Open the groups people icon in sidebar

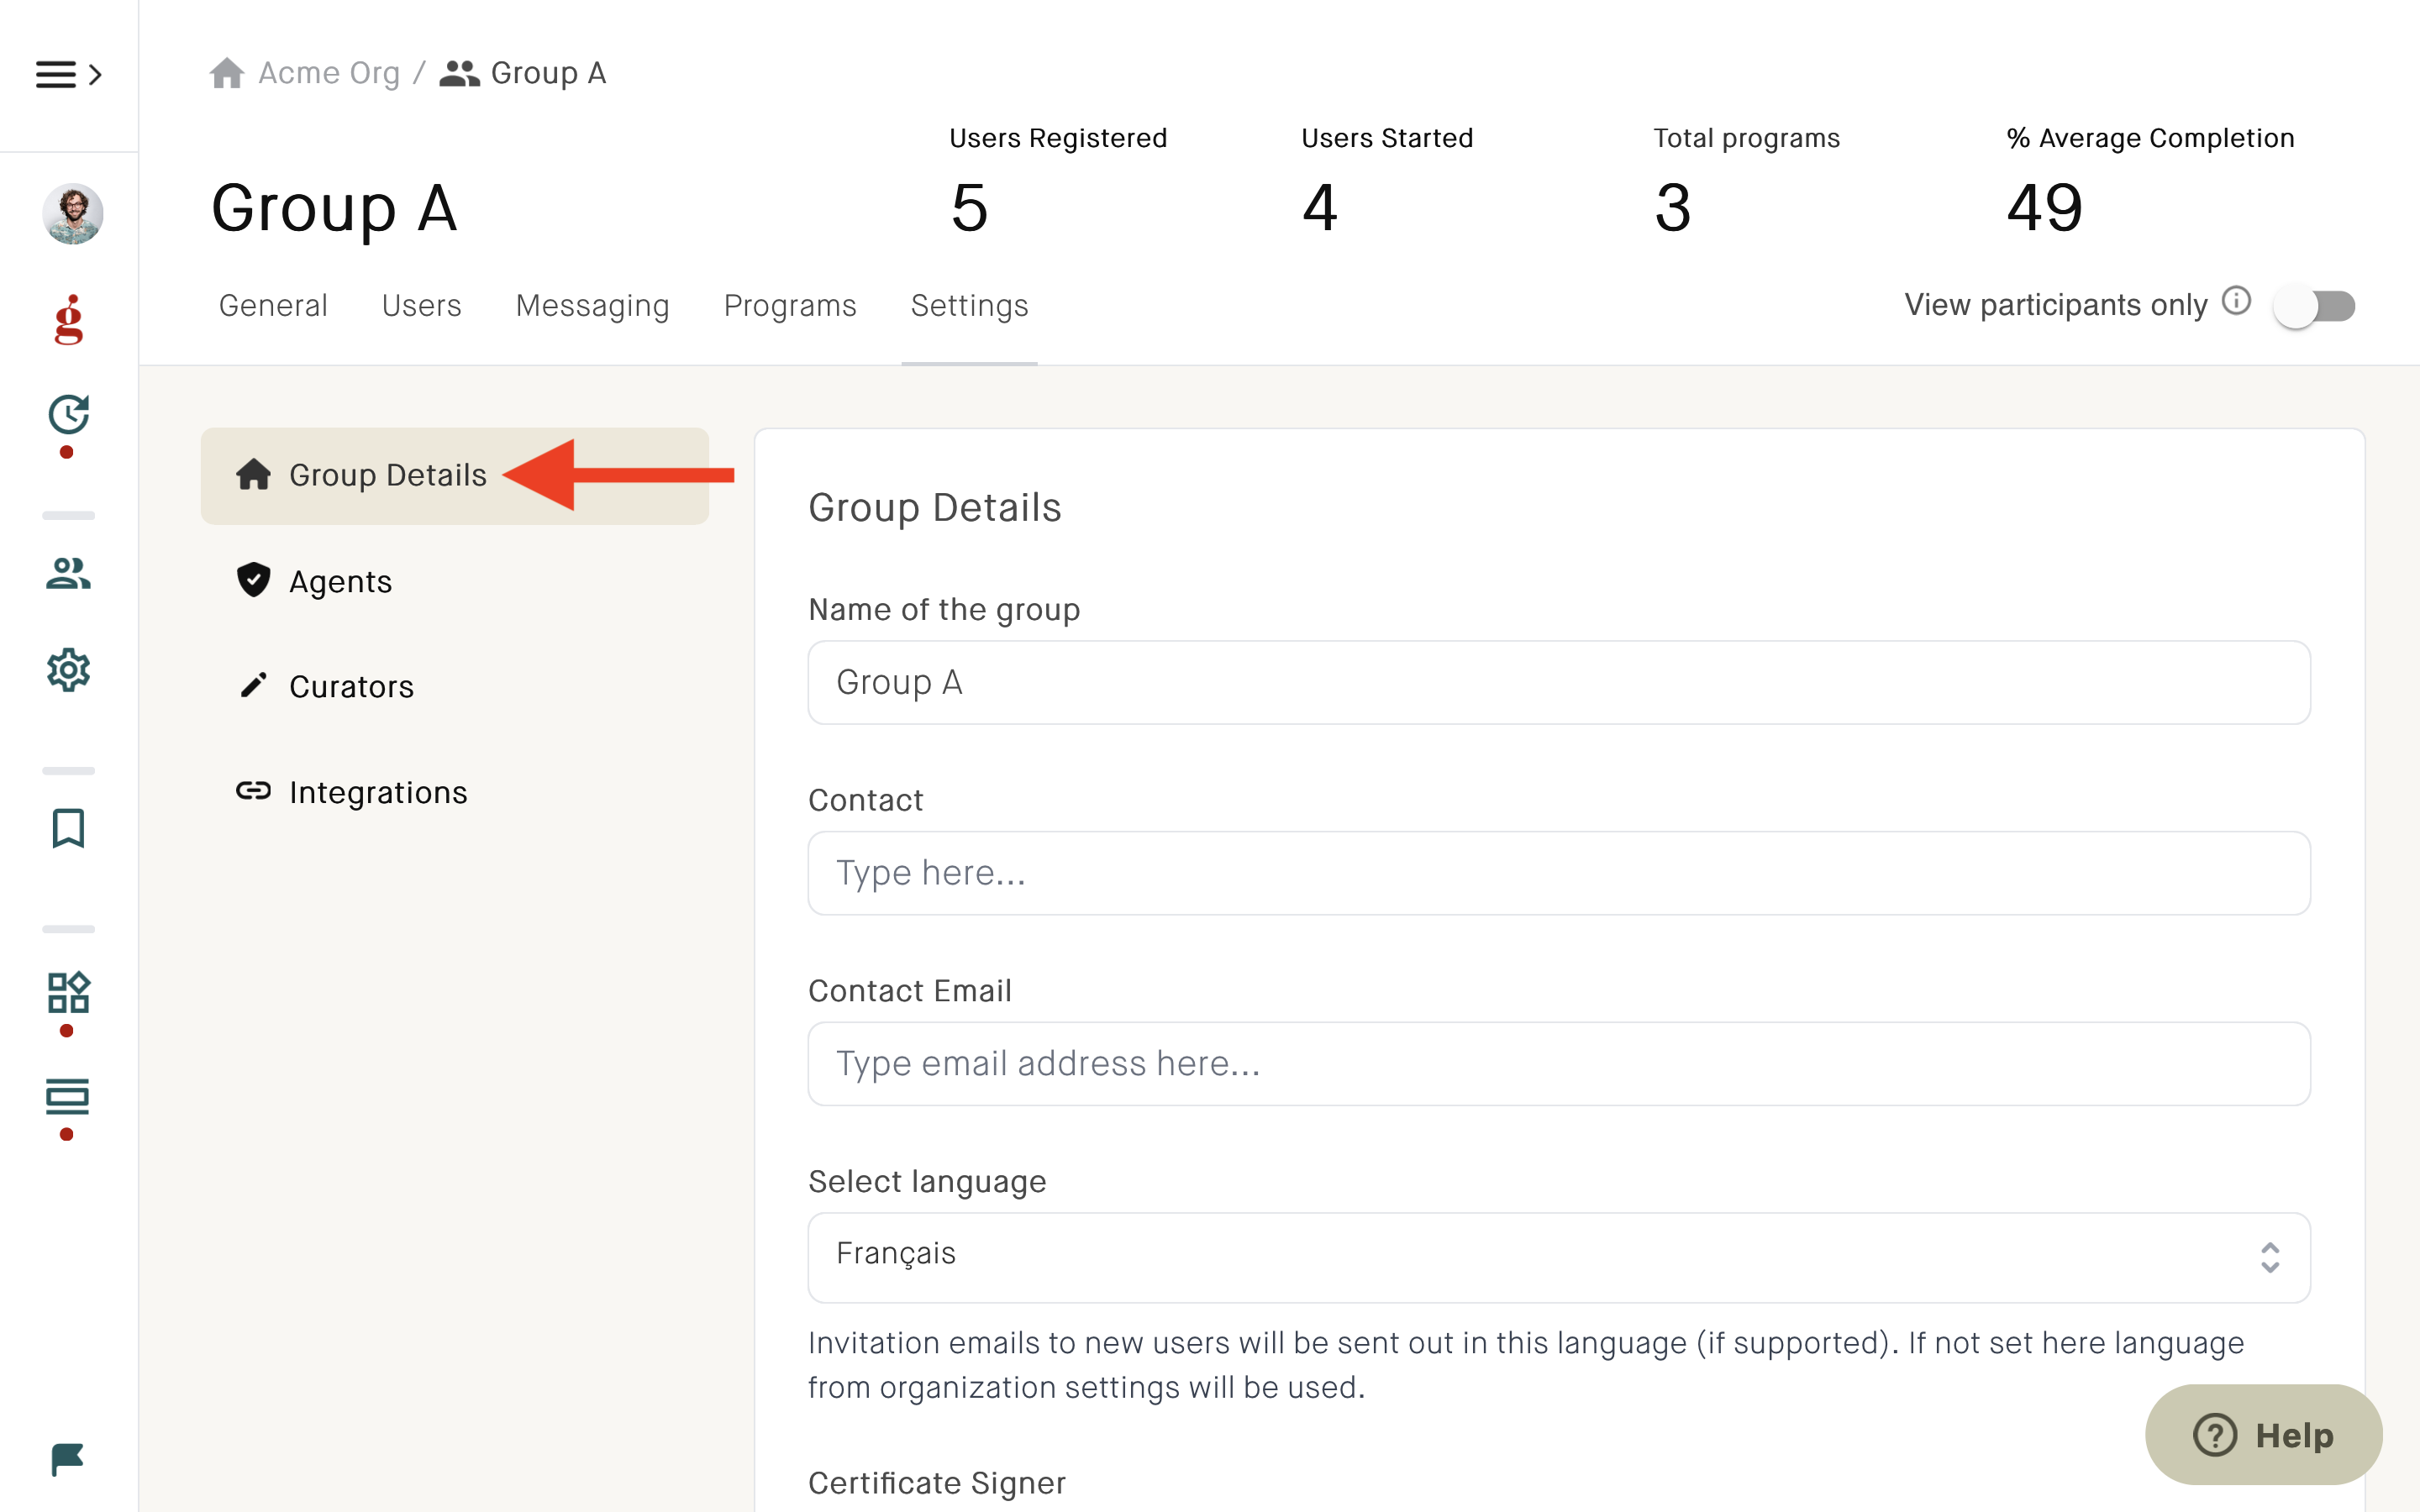pyautogui.click(x=68, y=573)
